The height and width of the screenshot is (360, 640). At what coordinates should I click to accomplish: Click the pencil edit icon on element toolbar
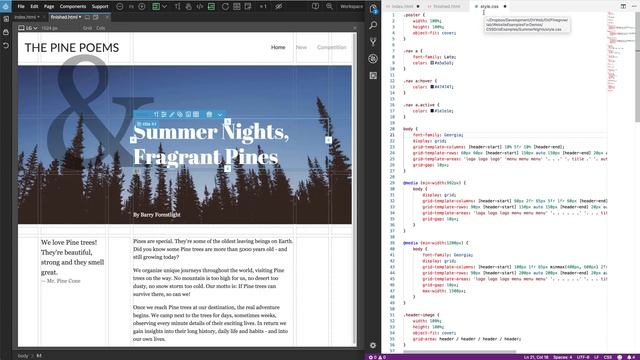click(172, 115)
